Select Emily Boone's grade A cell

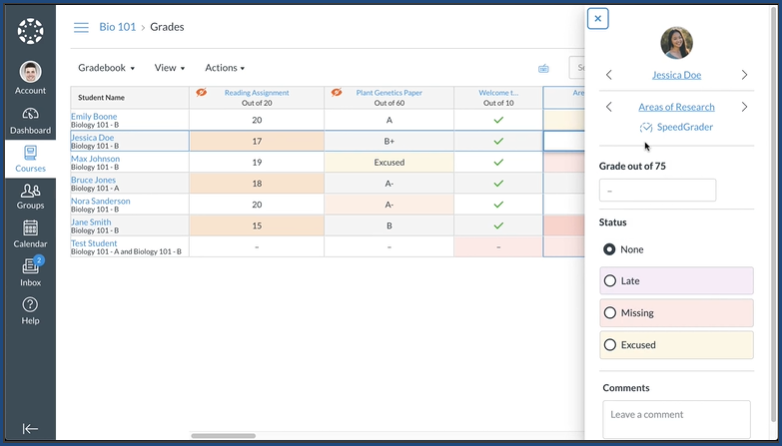(x=389, y=120)
